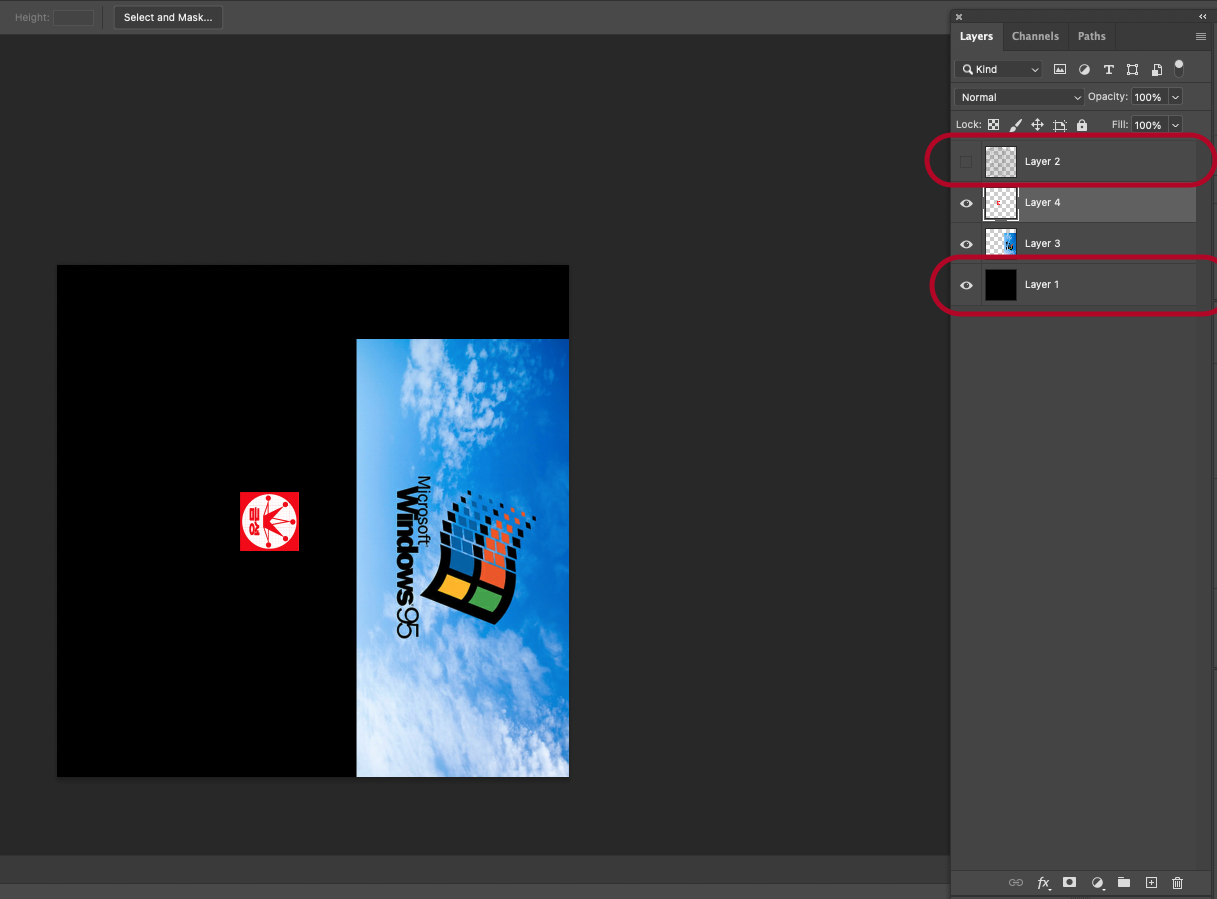This screenshot has height=899, width=1217.
Task: Show the hidden Layer 2
Action: coord(966,162)
